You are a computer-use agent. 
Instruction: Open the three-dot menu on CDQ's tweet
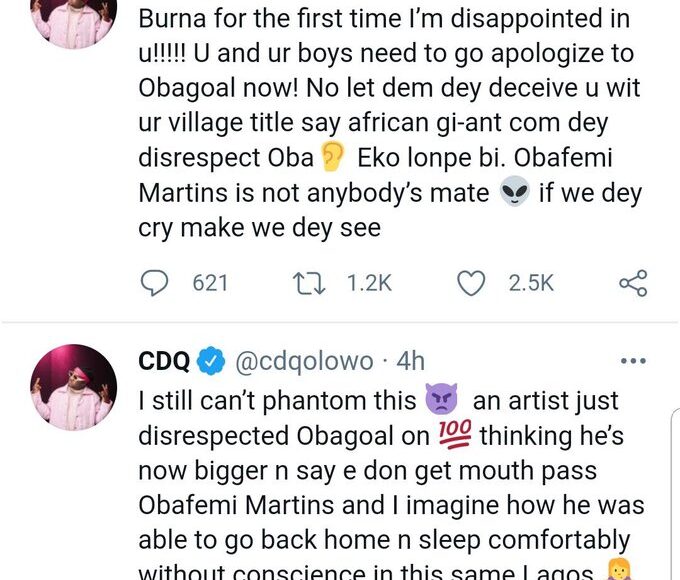point(633,361)
